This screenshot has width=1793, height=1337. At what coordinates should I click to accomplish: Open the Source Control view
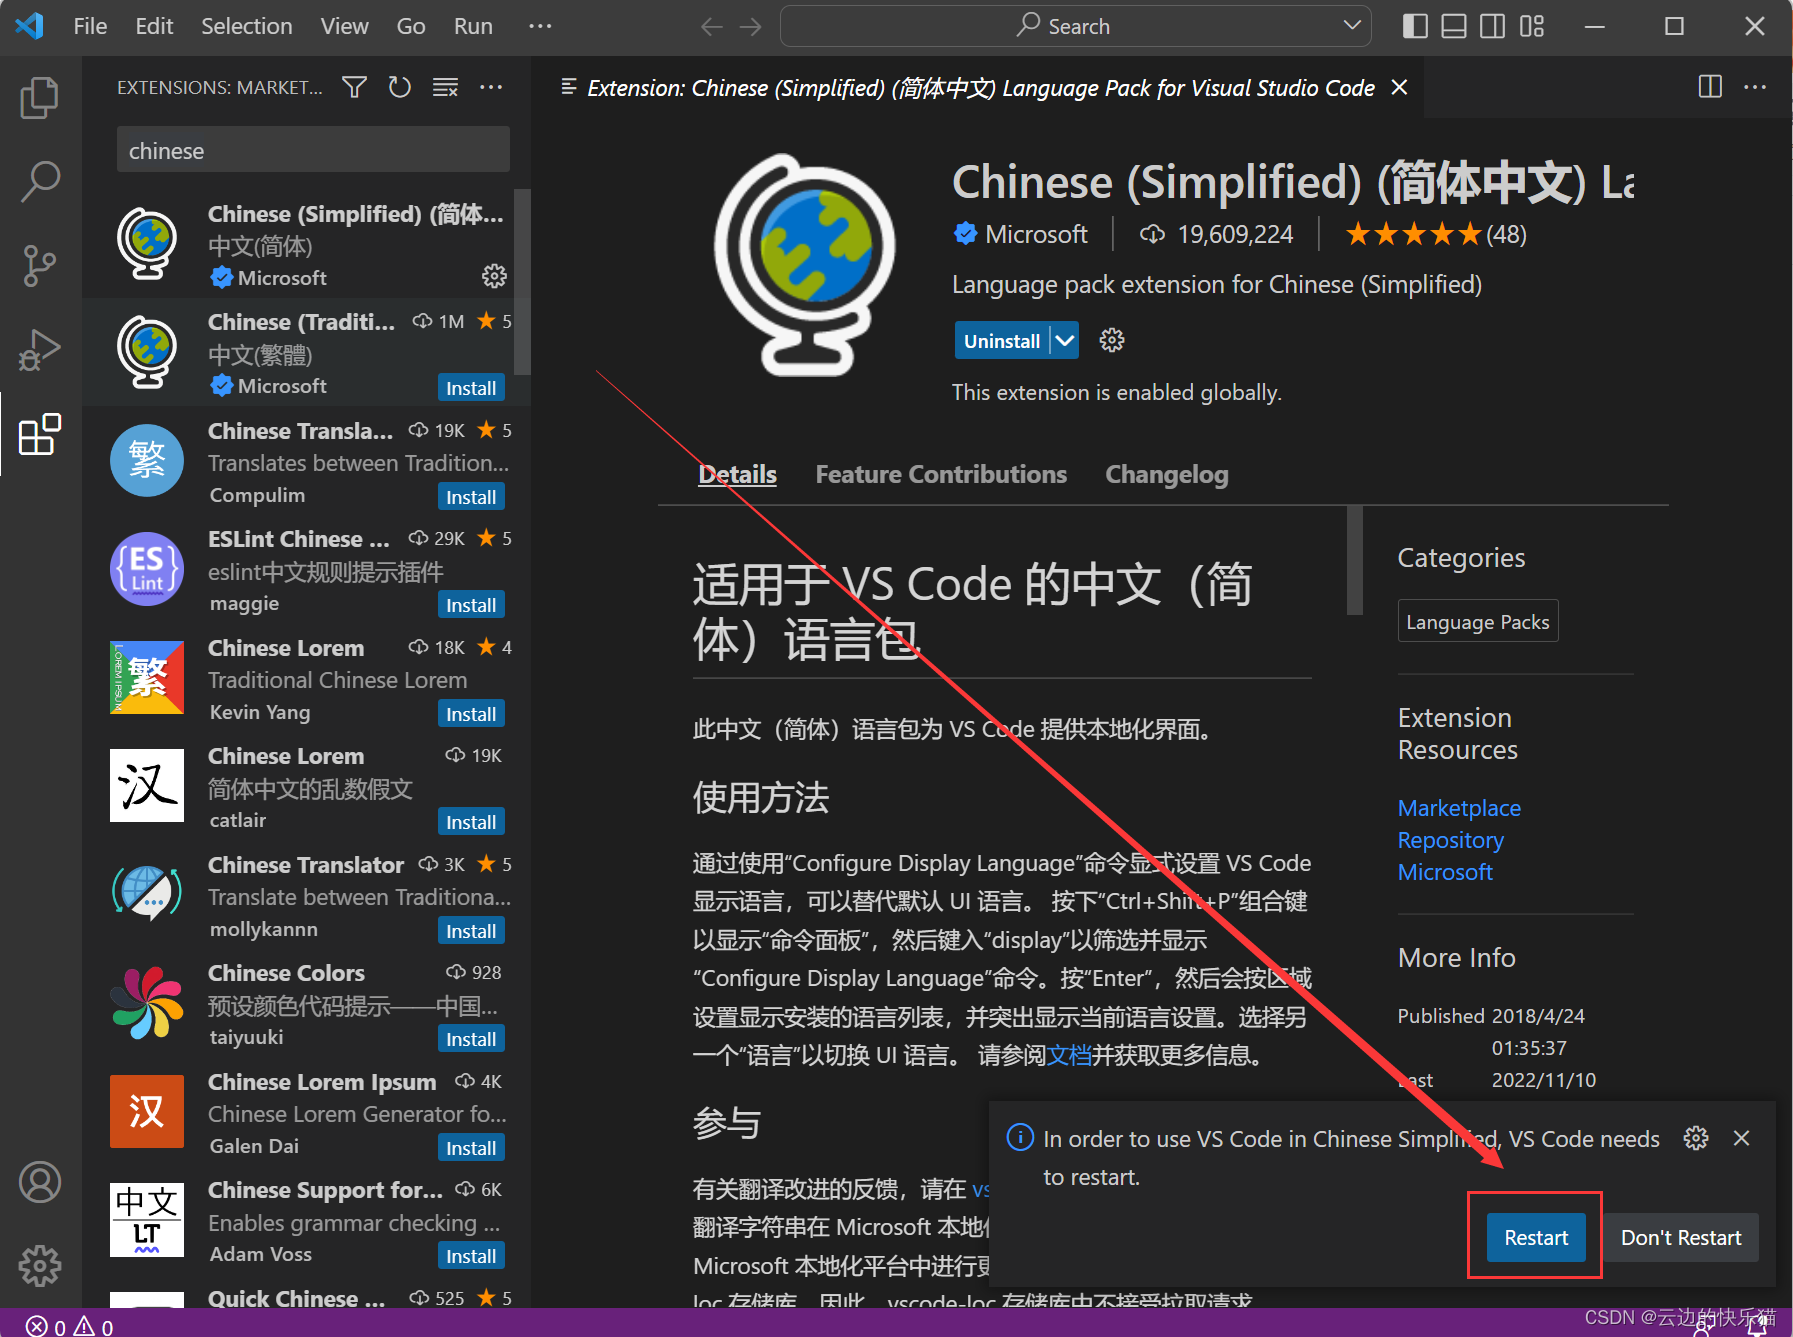point(39,266)
